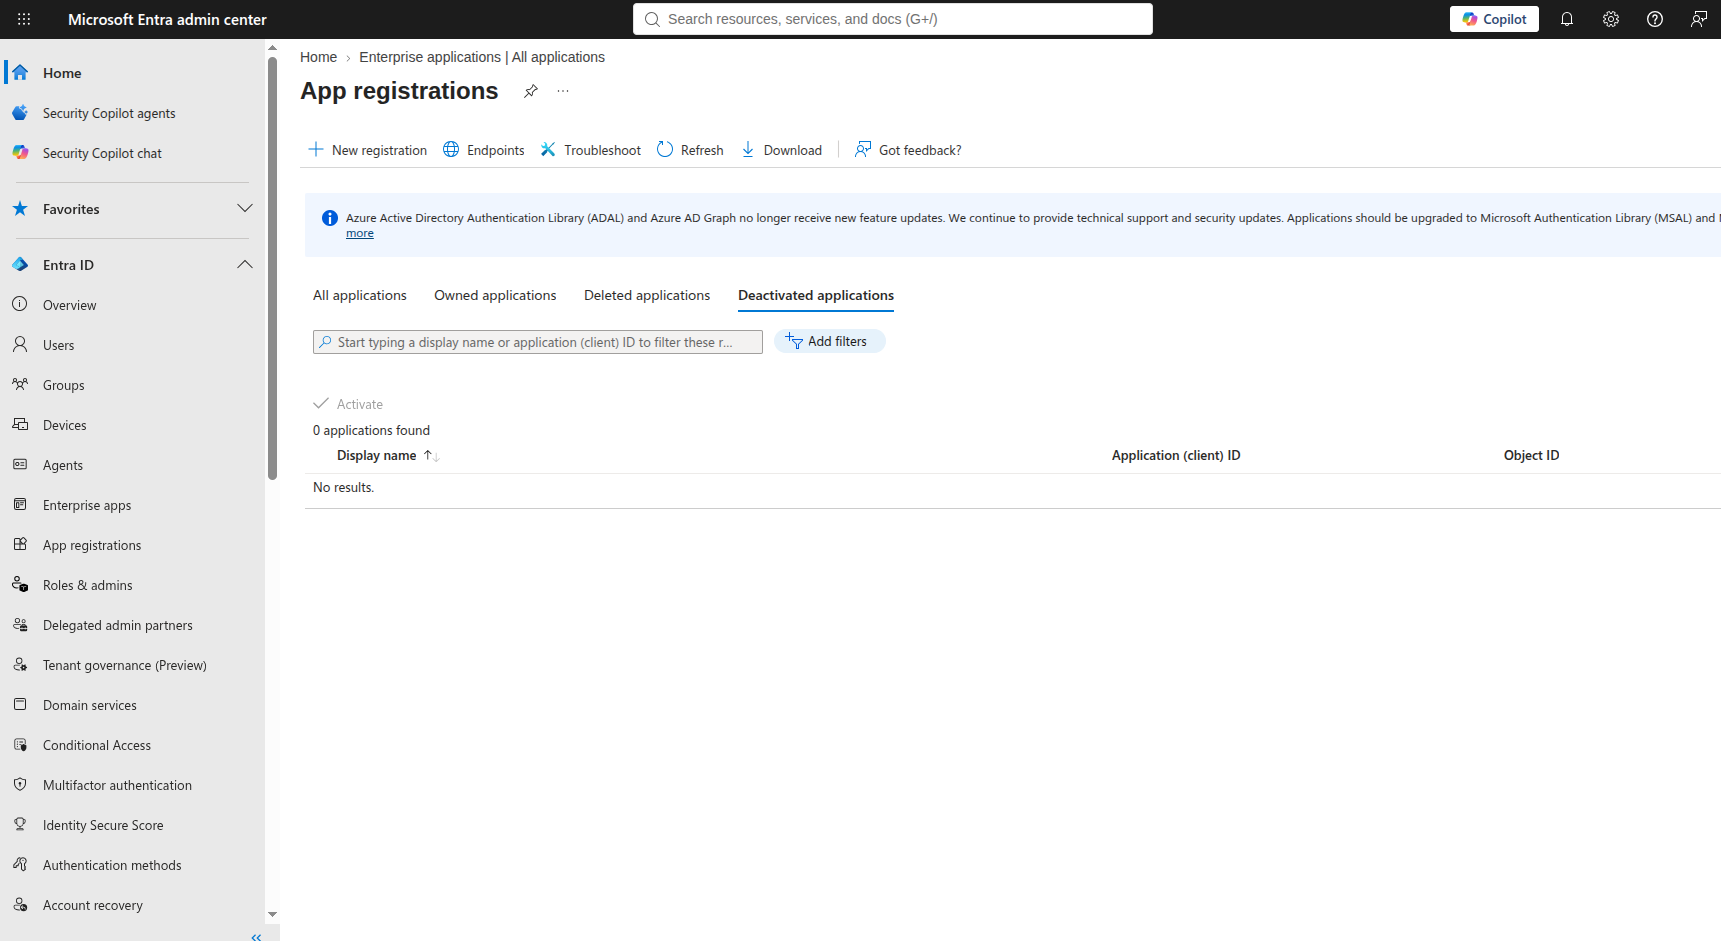This screenshot has height=941, width=1721.
Task: Click the Activate command
Action: tap(348, 404)
